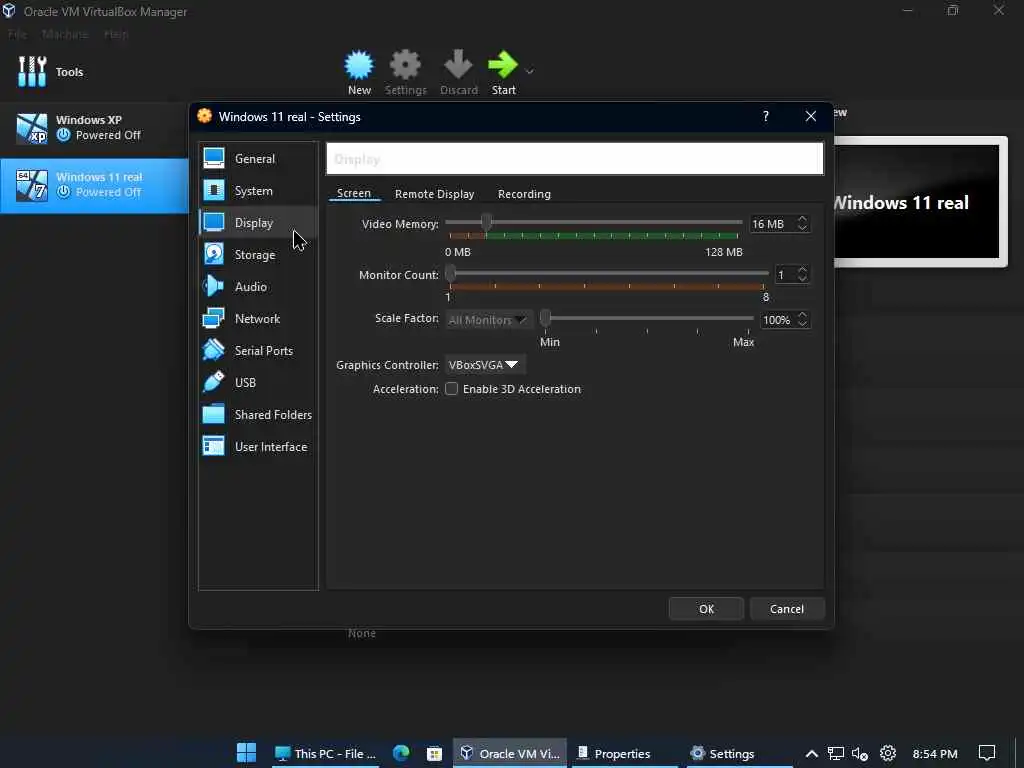Decrease Video Memory with spinner down arrow
Image resolution: width=1024 pixels, height=768 pixels.
coord(802,229)
